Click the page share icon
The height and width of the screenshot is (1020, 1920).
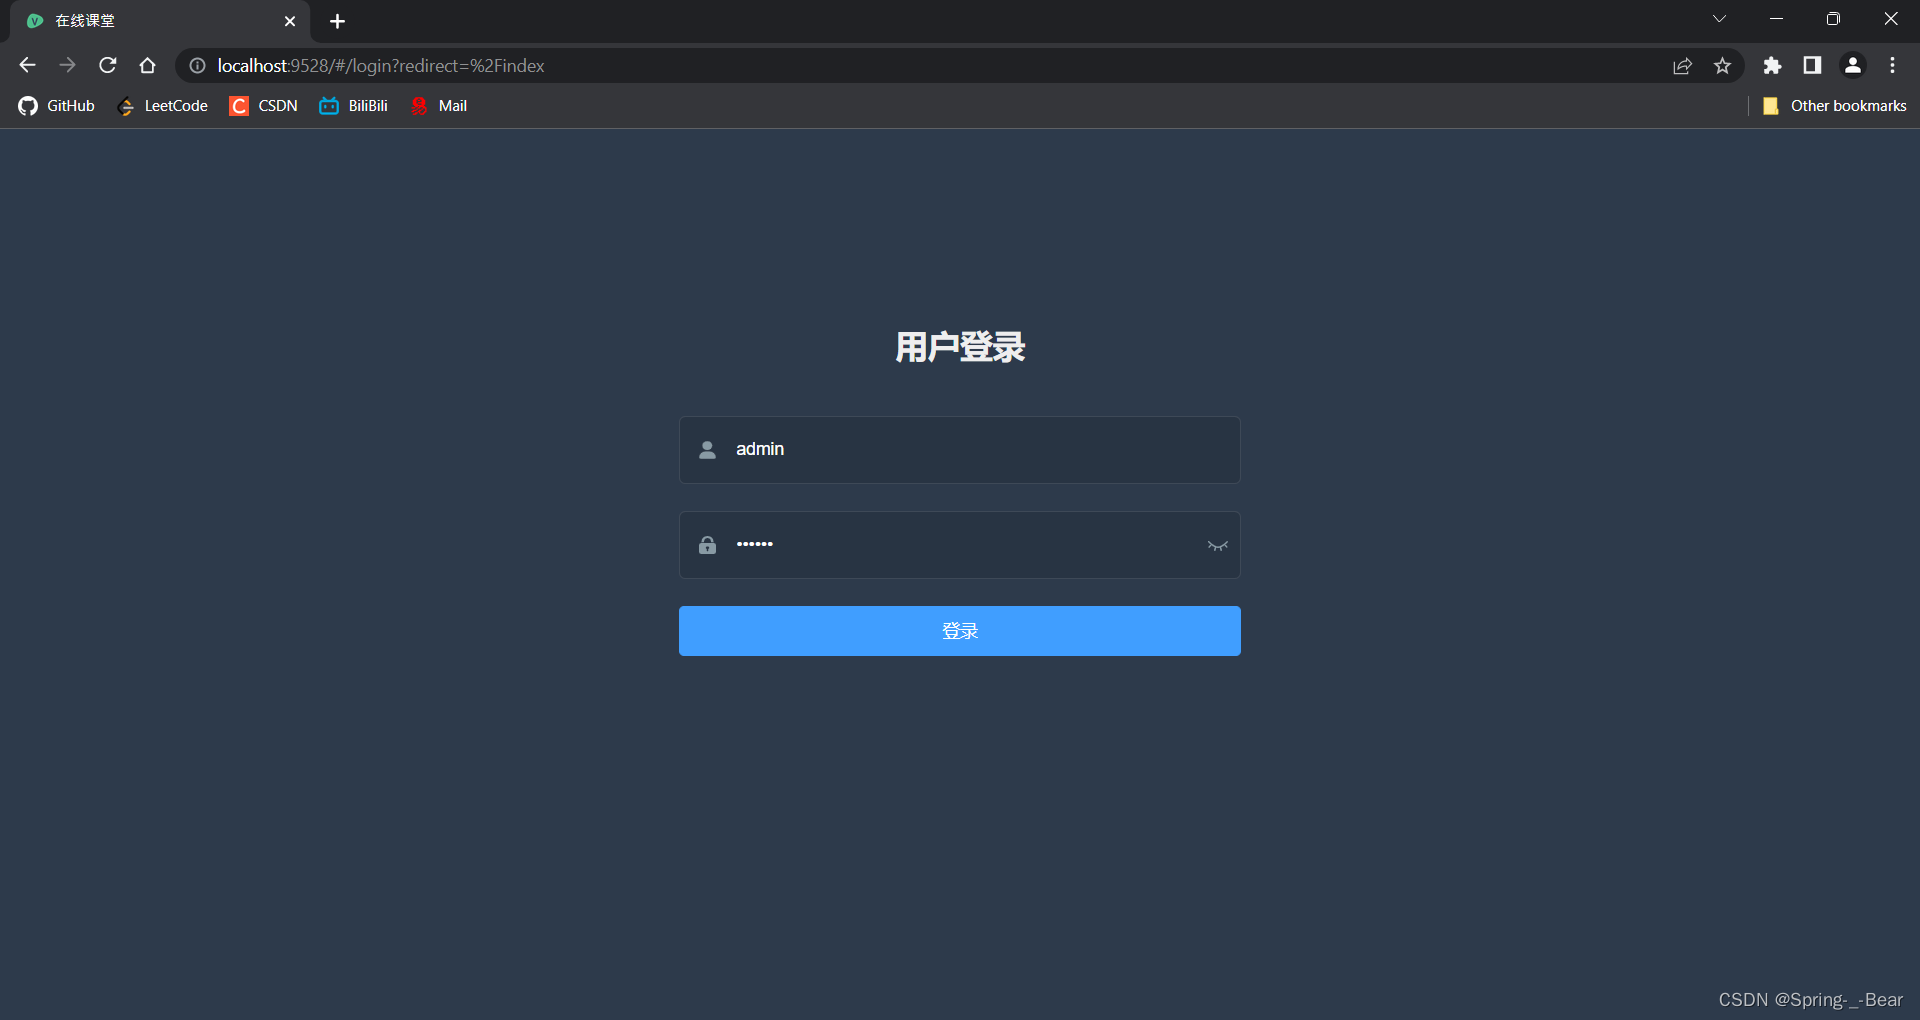tap(1682, 65)
